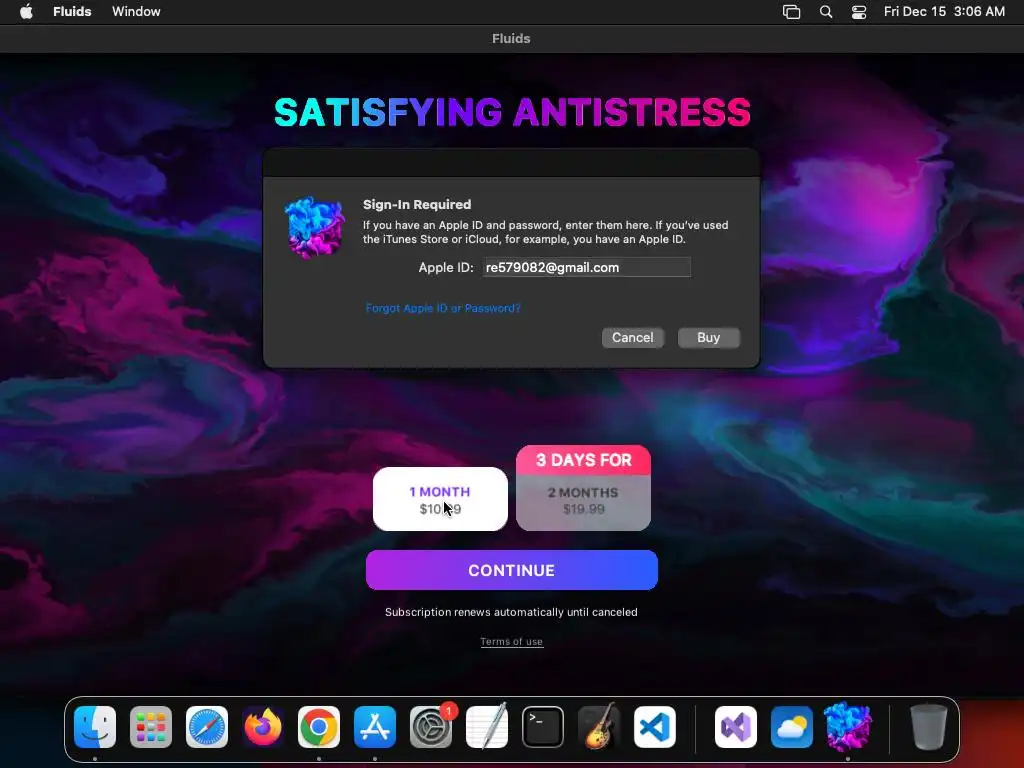Launch Firefox from the dock

[x=263, y=726]
